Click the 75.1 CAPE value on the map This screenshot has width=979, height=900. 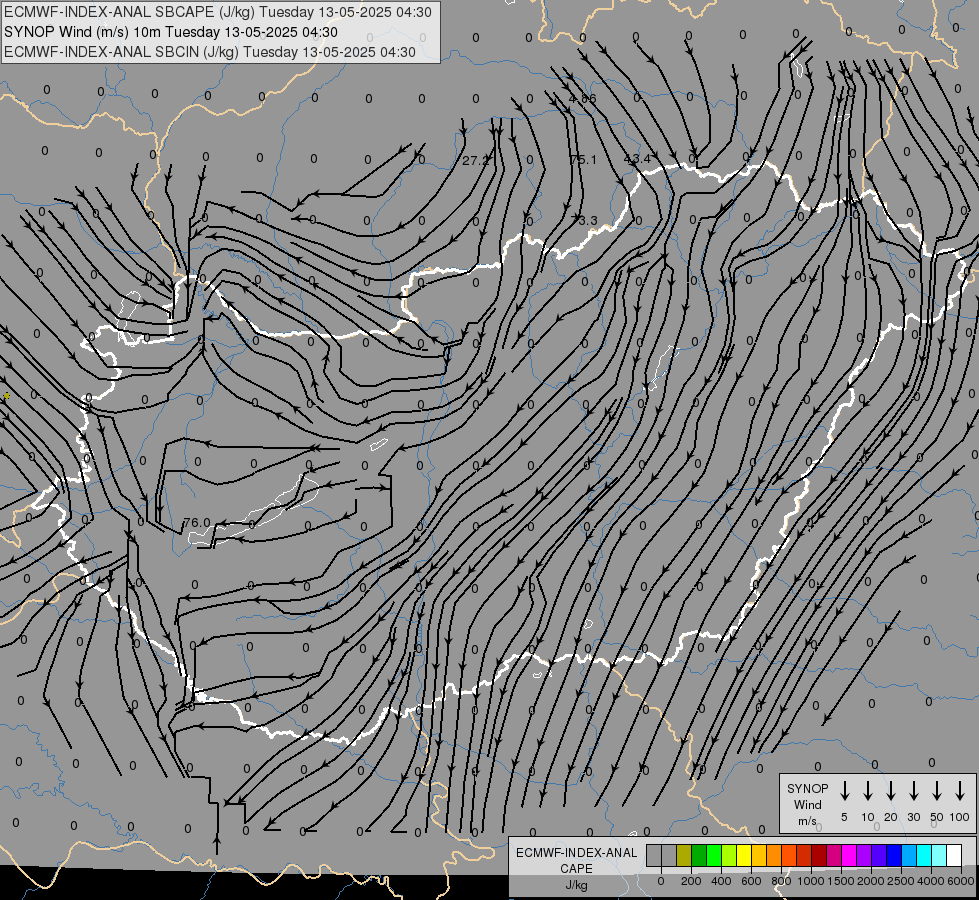click(583, 160)
